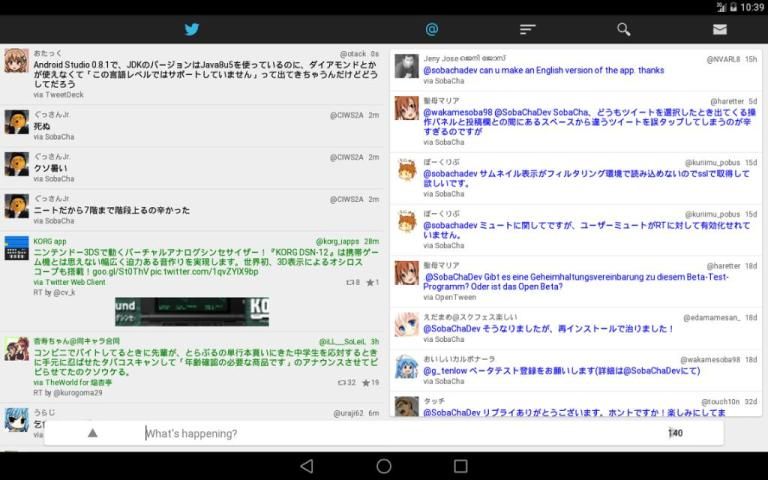Open the lists tab icon
Screen dimensions: 768x480
point(528,29)
